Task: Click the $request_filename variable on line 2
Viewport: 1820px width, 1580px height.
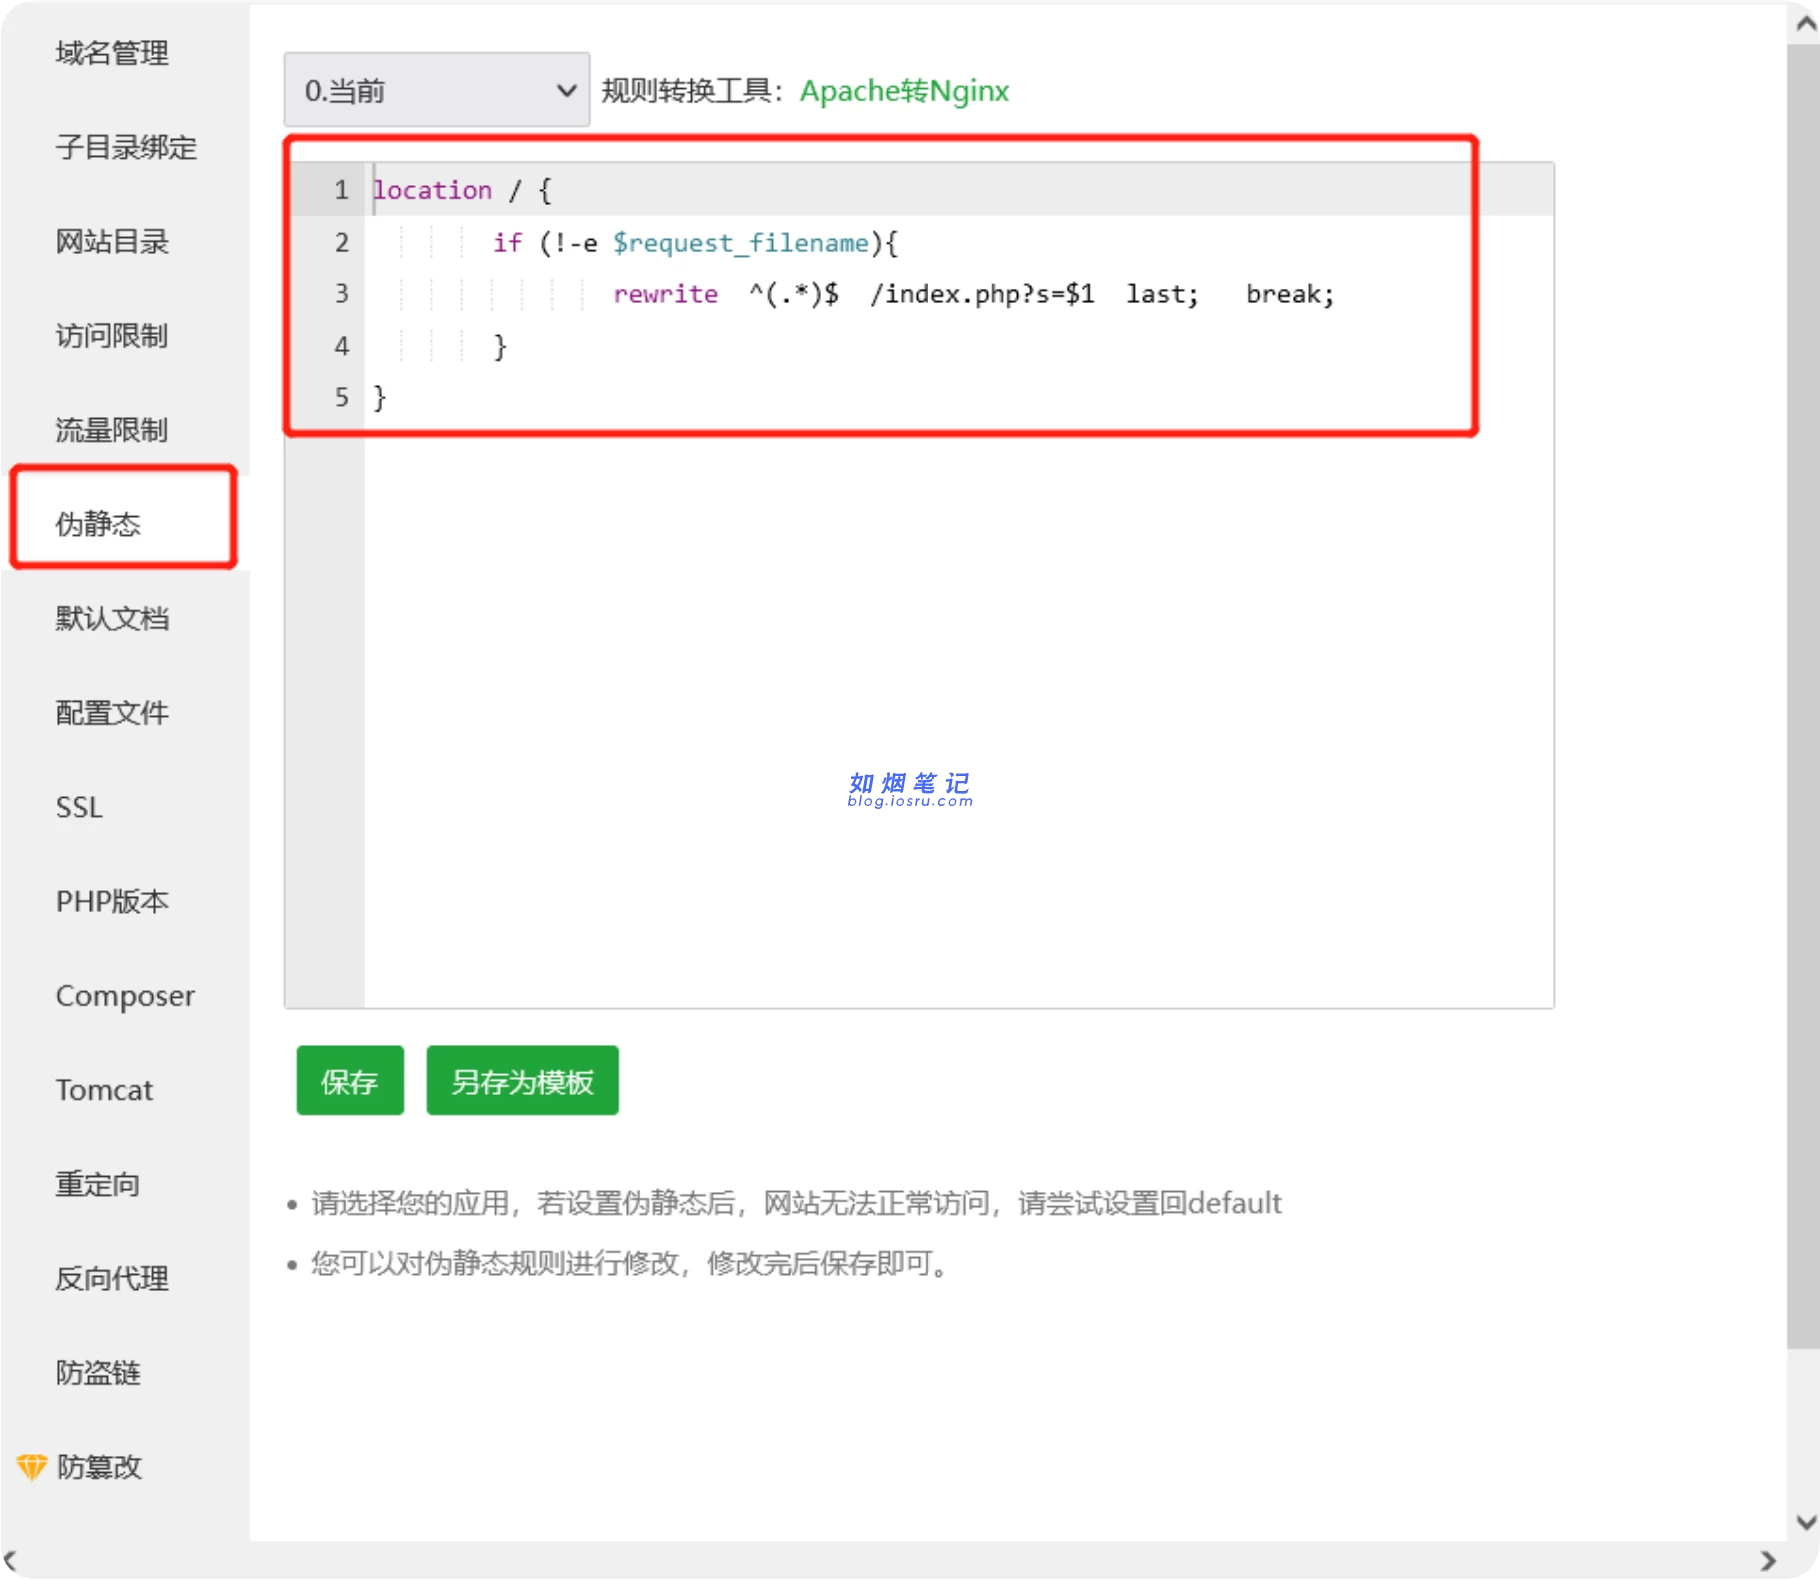Action: point(740,243)
